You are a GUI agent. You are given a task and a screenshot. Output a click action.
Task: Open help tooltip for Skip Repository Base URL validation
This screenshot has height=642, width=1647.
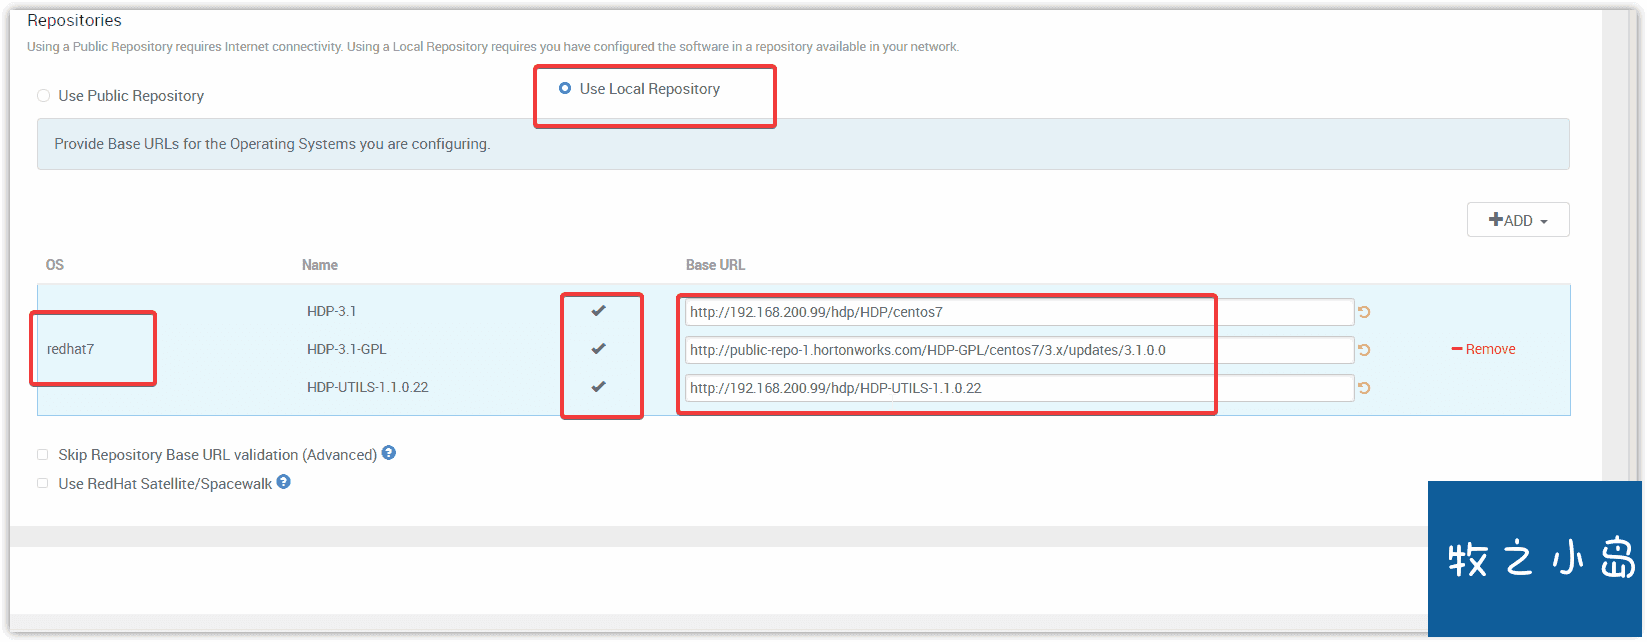click(x=389, y=453)
